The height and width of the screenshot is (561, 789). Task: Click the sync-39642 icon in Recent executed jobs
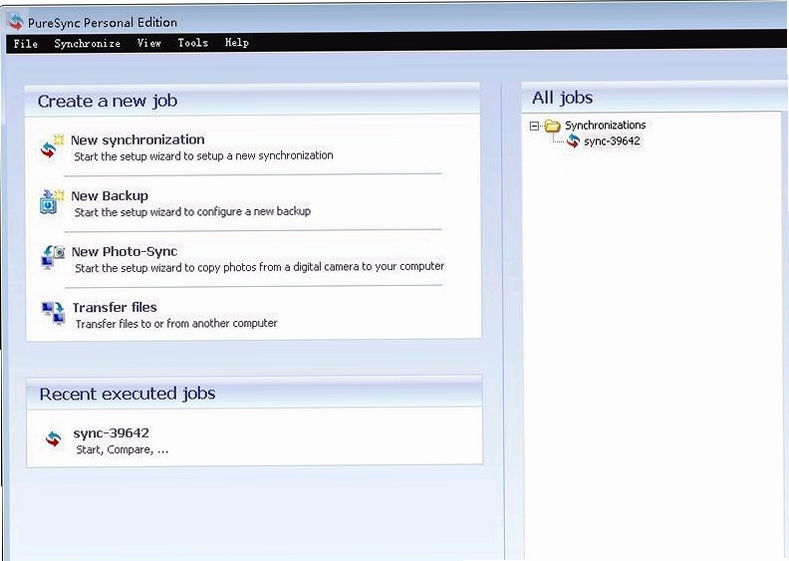coord(53,439)
